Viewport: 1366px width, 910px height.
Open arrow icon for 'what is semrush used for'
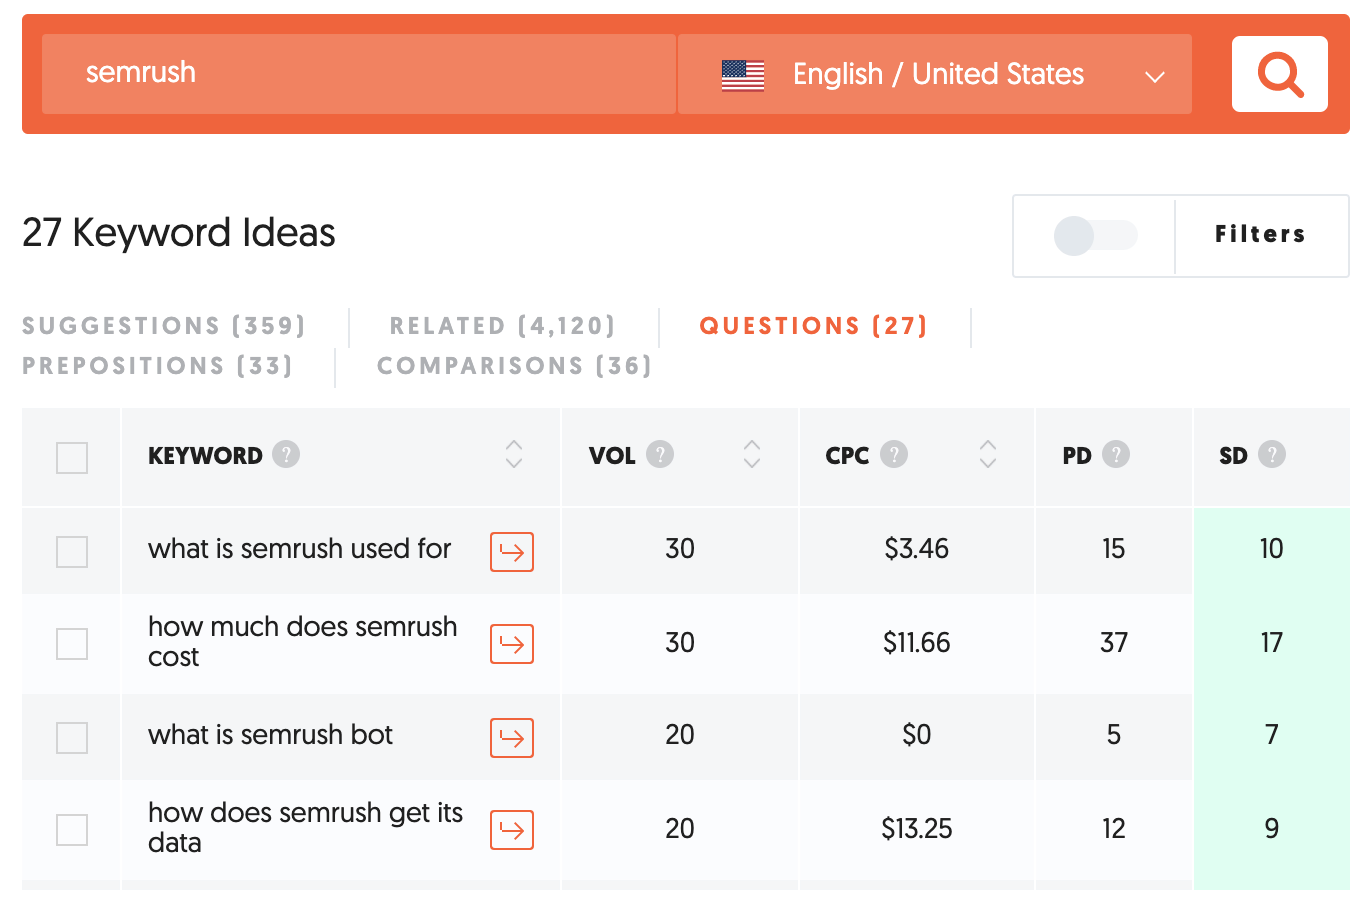[x=512, y=551]
